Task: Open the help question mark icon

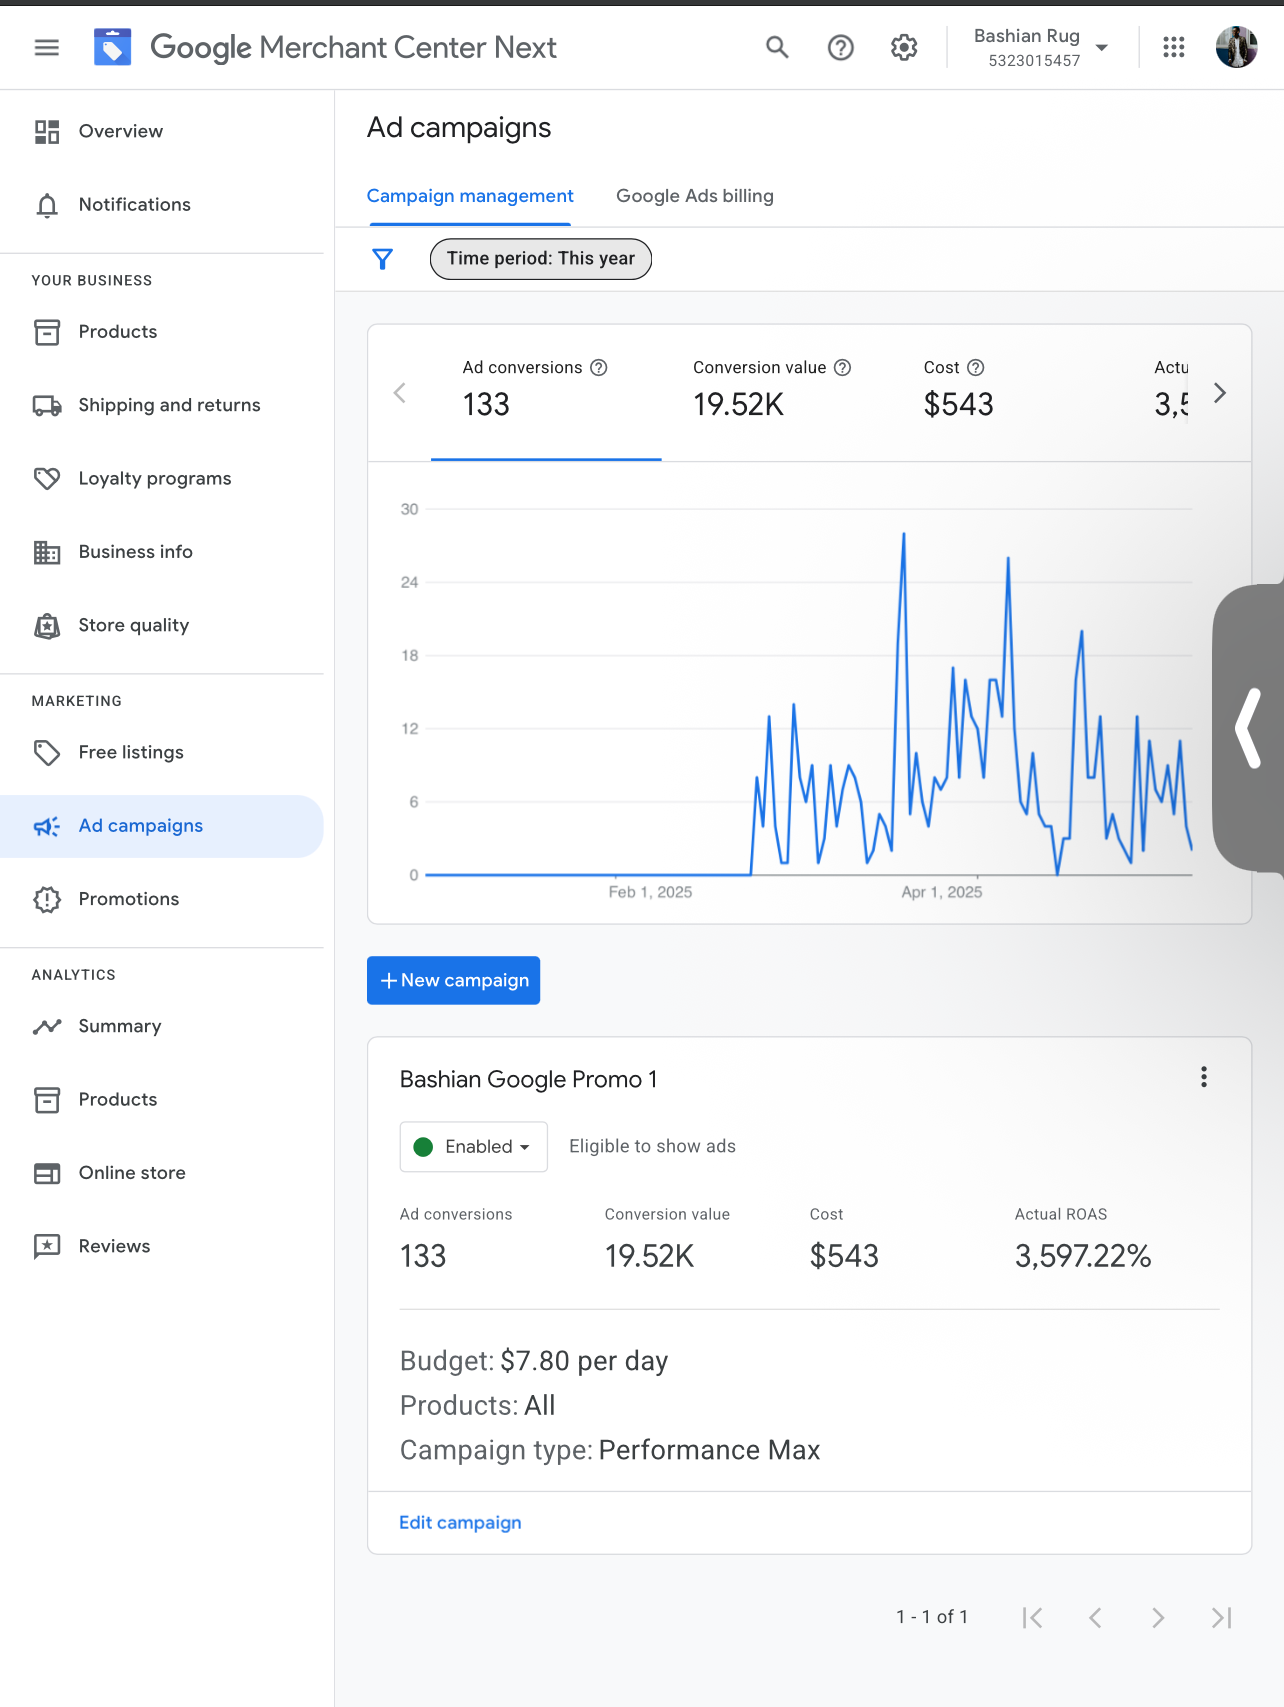Action: (841, 47)
